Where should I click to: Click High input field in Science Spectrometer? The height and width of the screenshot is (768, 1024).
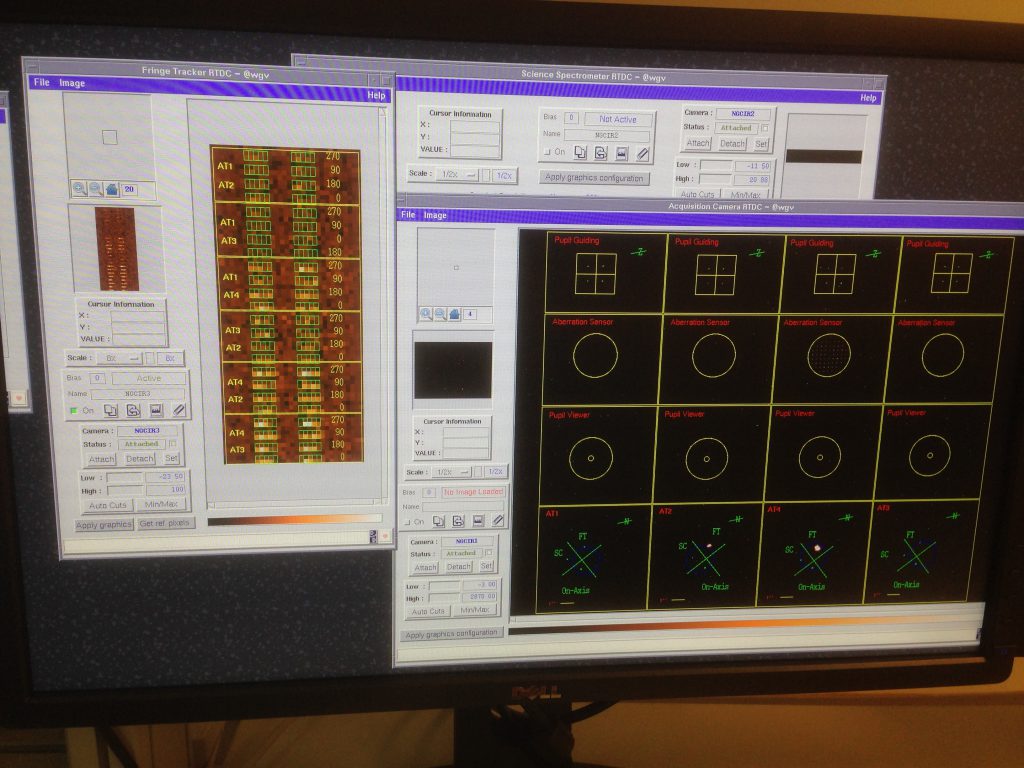pyautogui.click(x=716, y=179)
